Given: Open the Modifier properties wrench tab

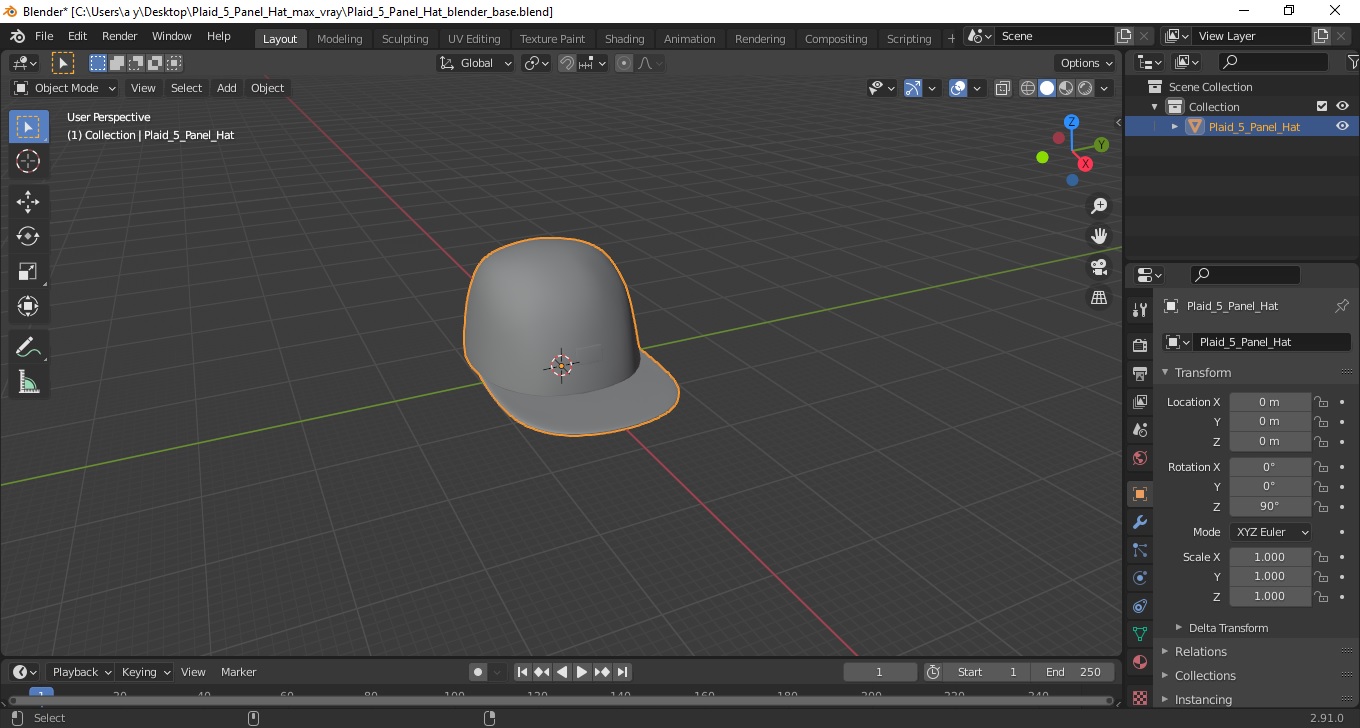Looking at the screenshot, I should (x=1139, y=522).
